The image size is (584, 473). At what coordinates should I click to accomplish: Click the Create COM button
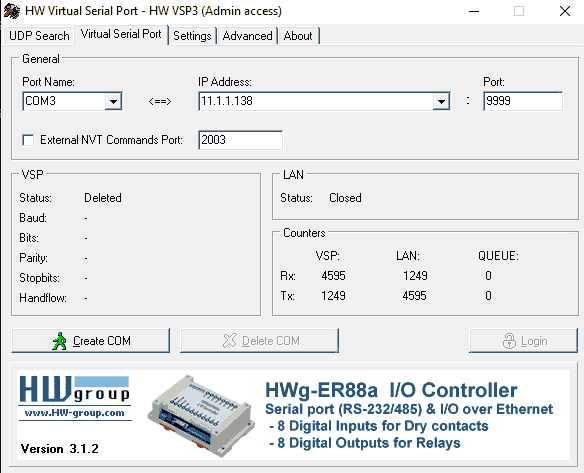coord(91,341)
